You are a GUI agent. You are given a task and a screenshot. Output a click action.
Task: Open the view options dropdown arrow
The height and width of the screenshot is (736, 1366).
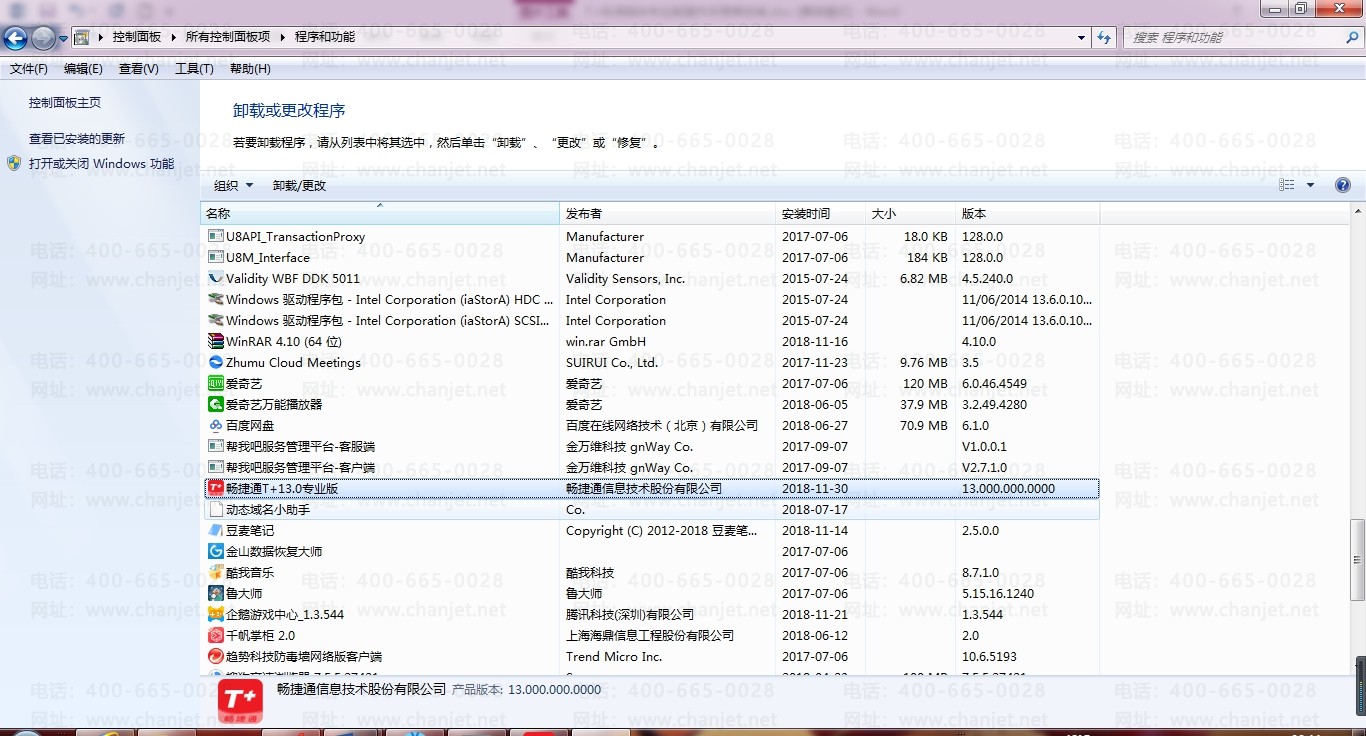tap(1310, 186)
